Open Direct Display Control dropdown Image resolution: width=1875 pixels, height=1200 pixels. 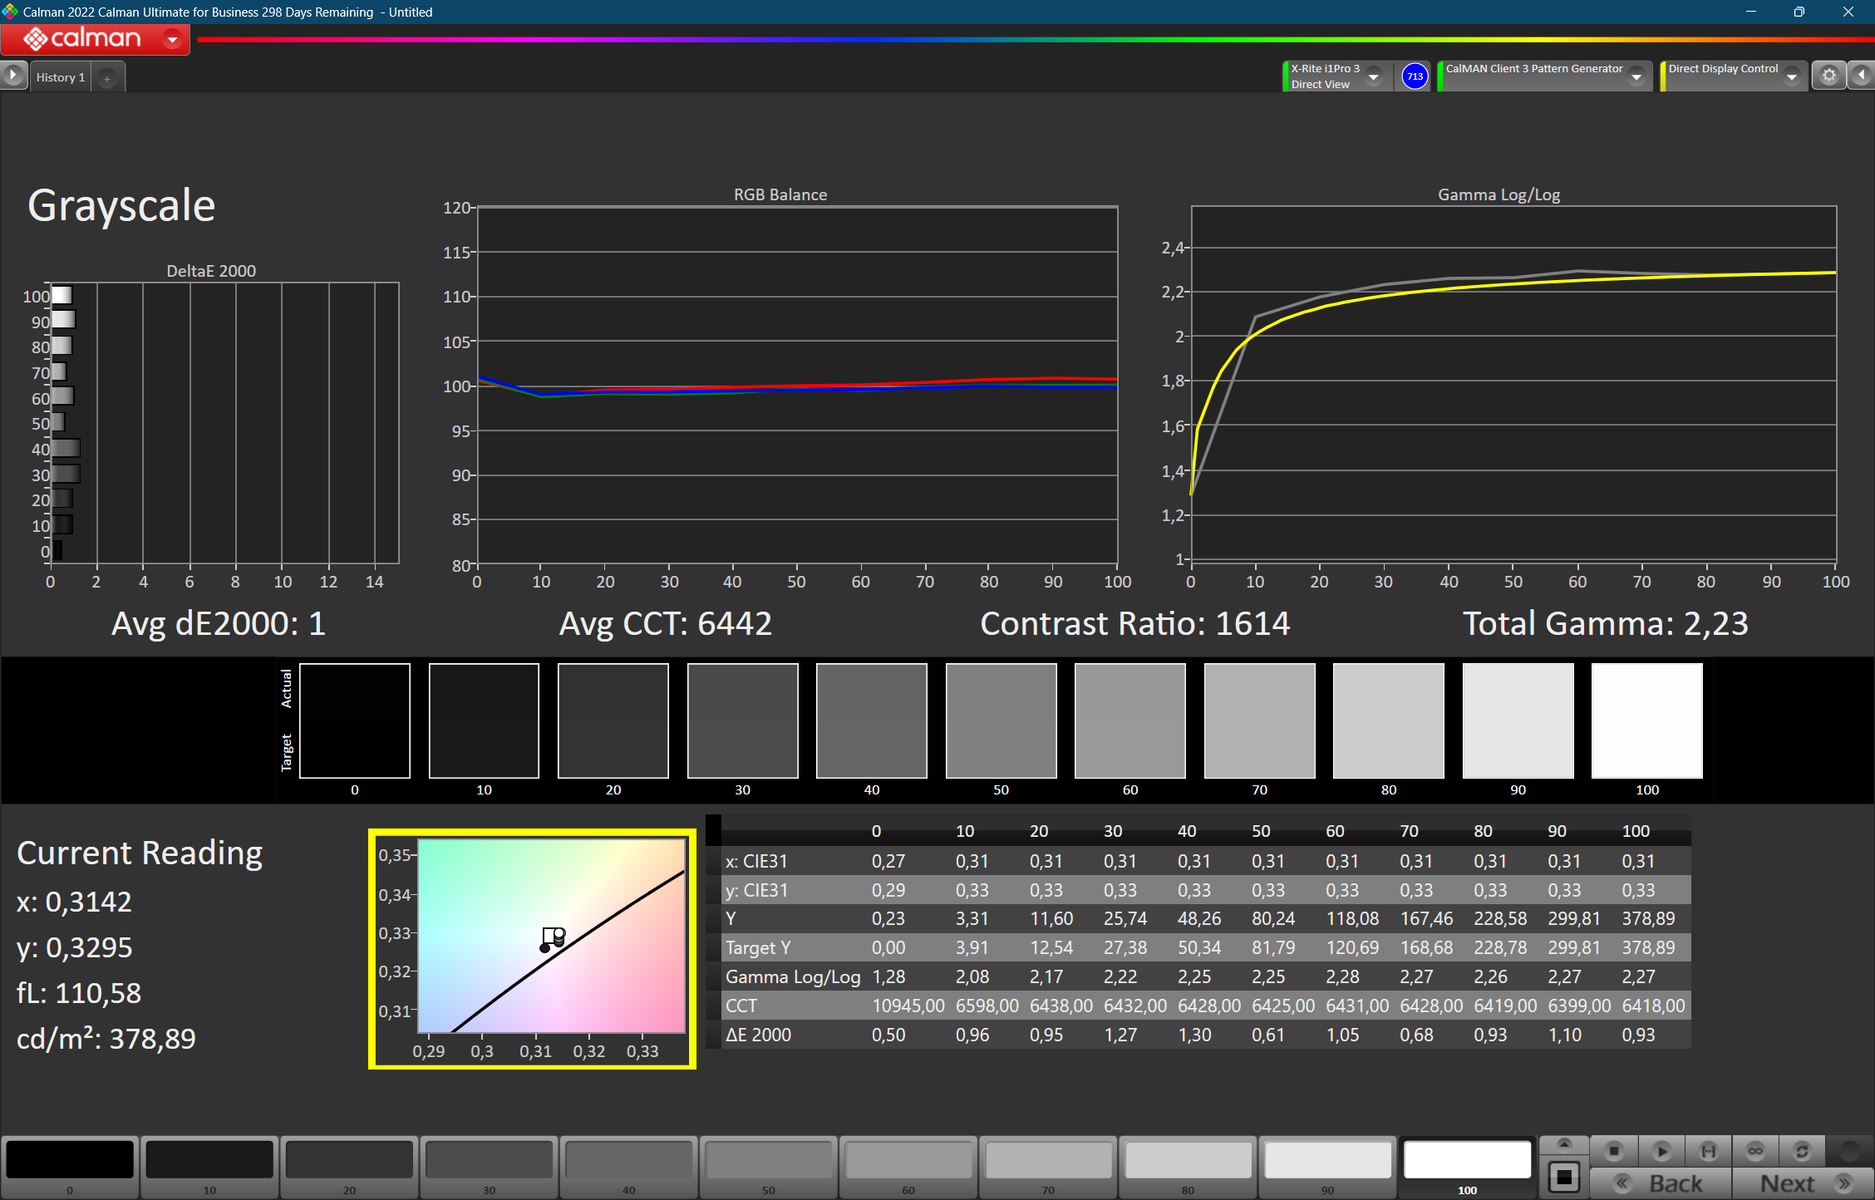click(1792, 77)
